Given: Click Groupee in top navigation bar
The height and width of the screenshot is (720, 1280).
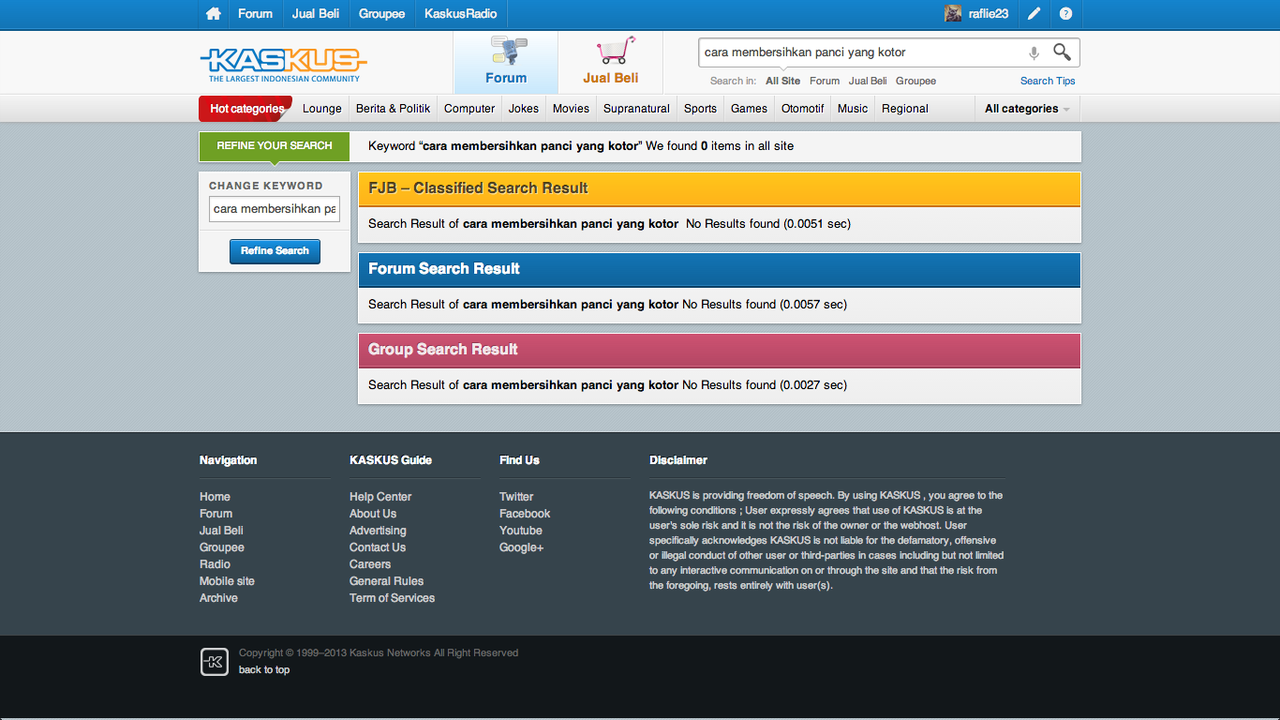Looking at the screenshot, I should tap(382, 14).
